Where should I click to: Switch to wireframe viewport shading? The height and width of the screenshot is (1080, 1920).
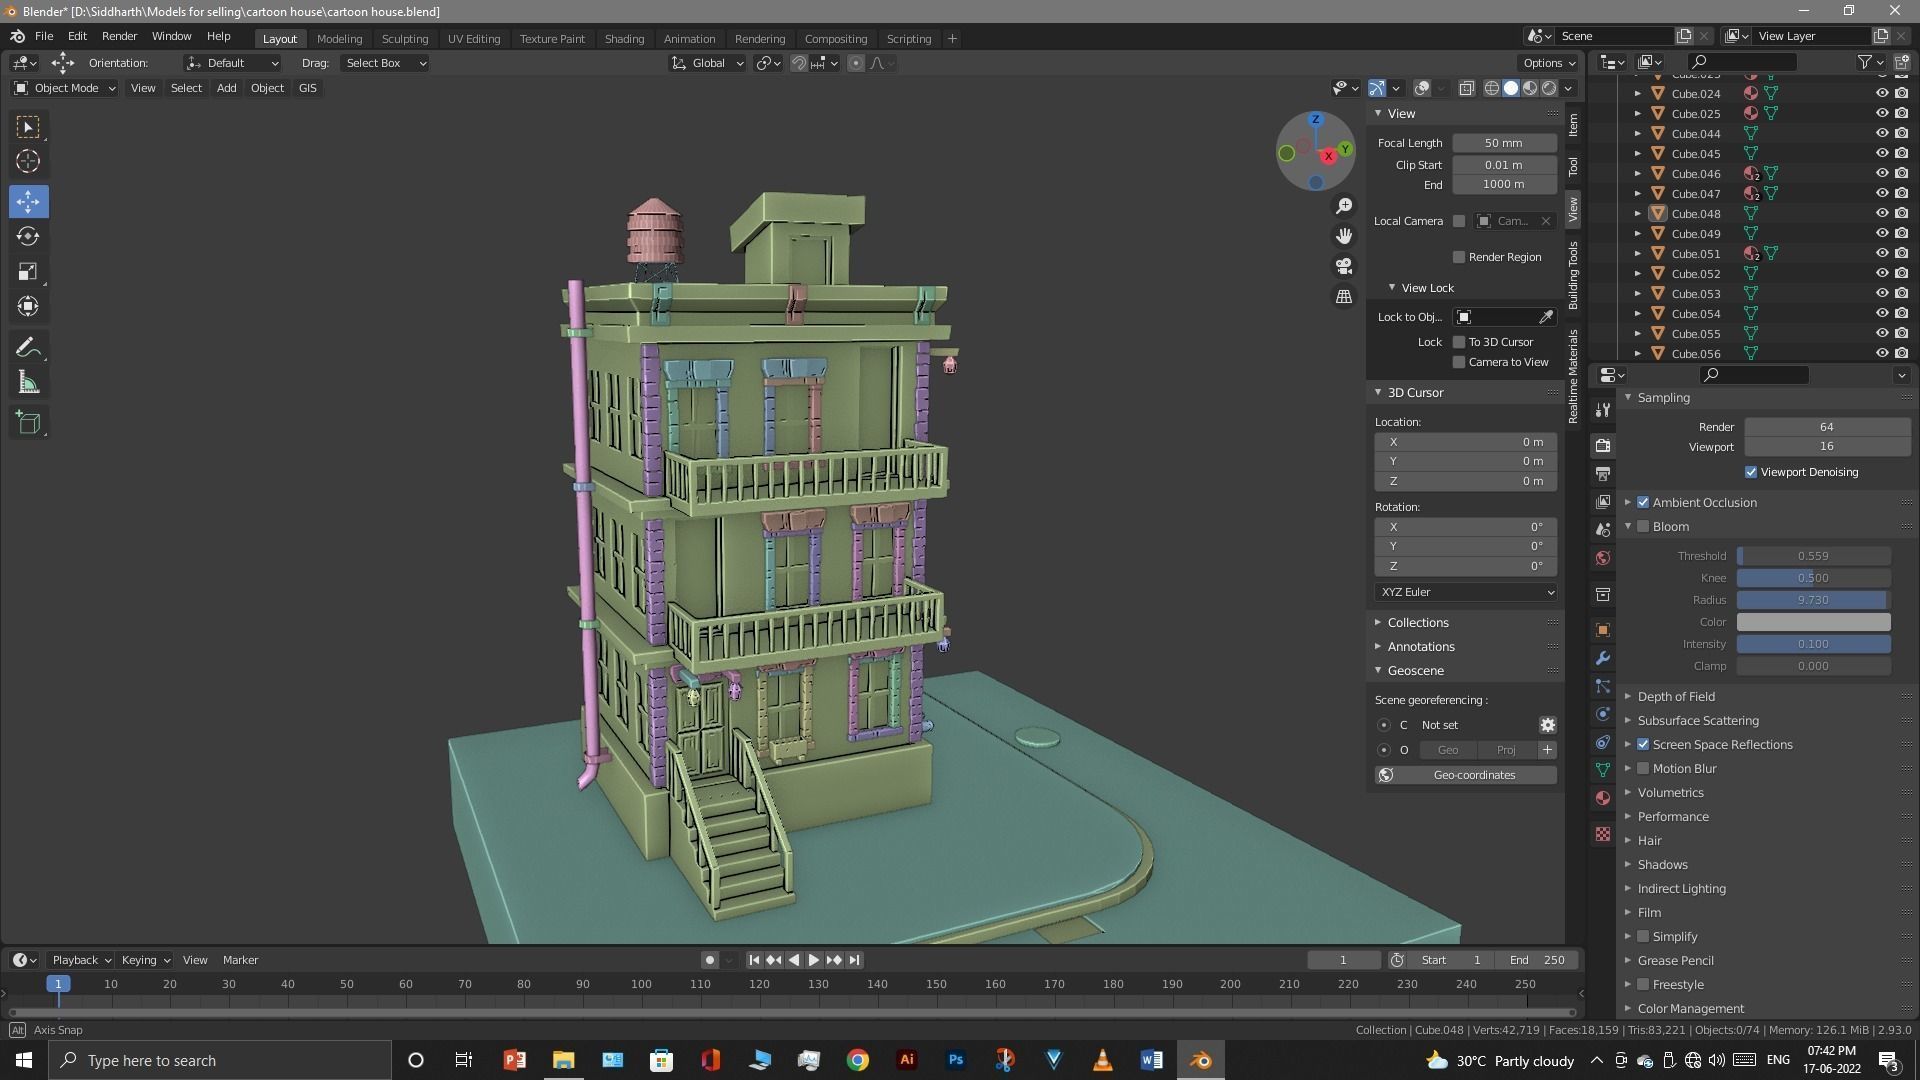[1491, 88]
